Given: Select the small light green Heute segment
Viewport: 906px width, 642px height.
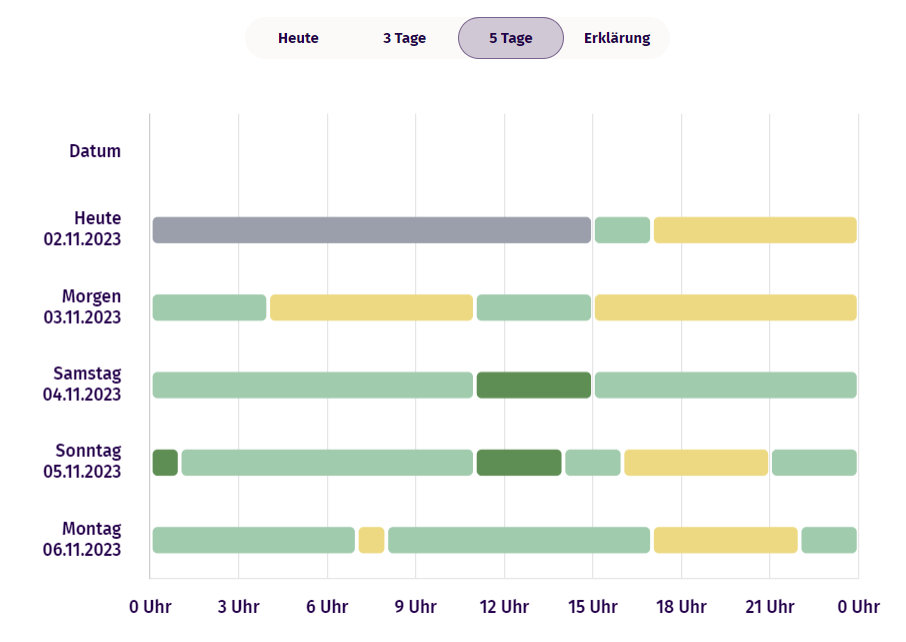Looking at the screenshot, I should 622,230.
